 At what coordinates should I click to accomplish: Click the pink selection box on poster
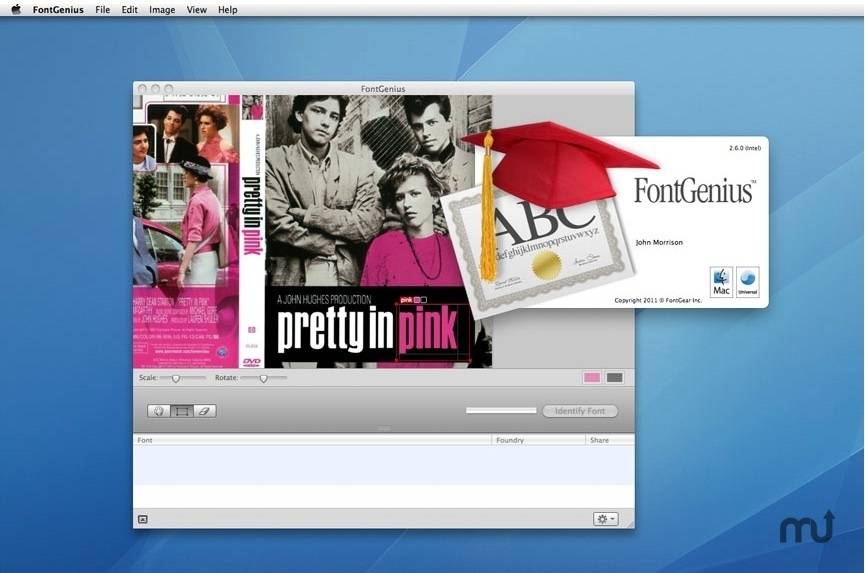pyautogui.click(x=433, y=332)
